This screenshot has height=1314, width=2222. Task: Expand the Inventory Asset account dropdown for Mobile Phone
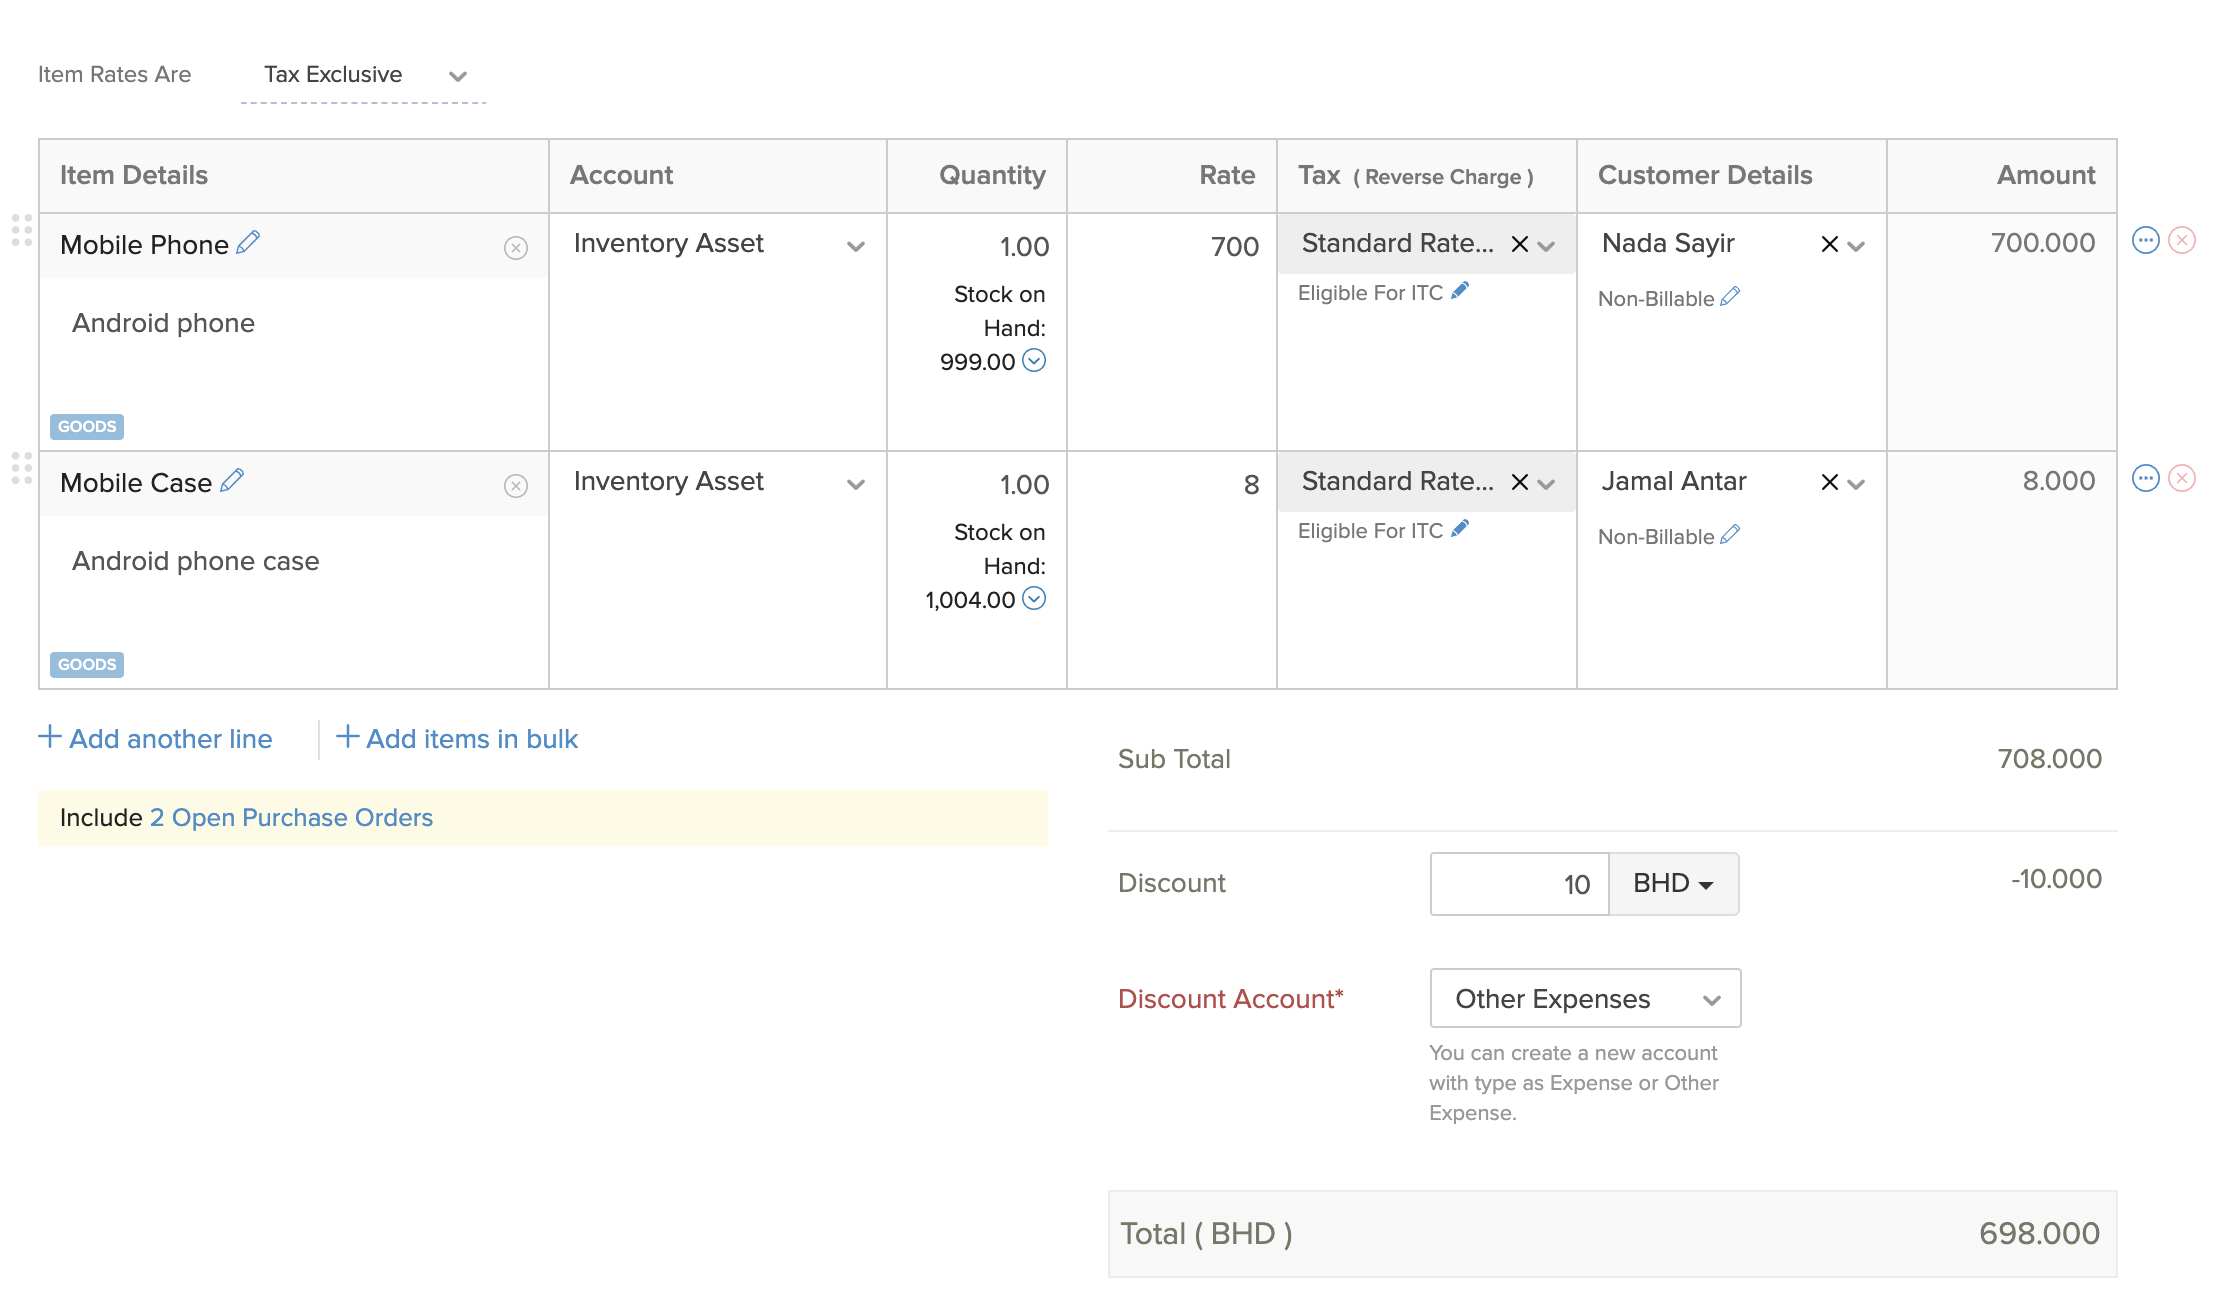pyautogui.click(x=855, y=246)
